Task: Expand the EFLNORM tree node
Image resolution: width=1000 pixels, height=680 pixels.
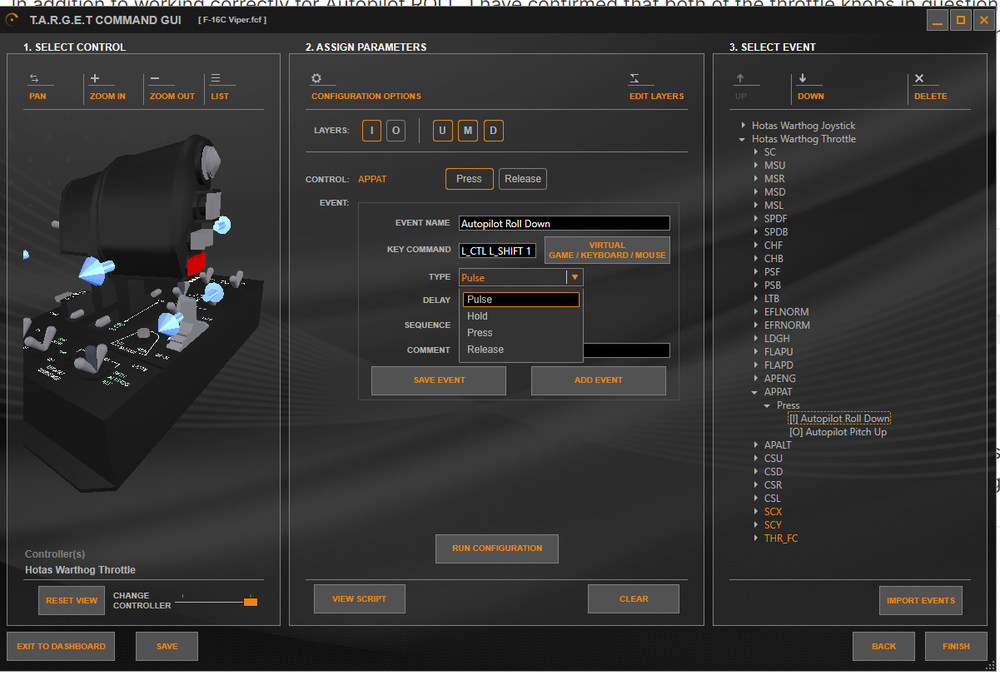Action: point(756,312)
